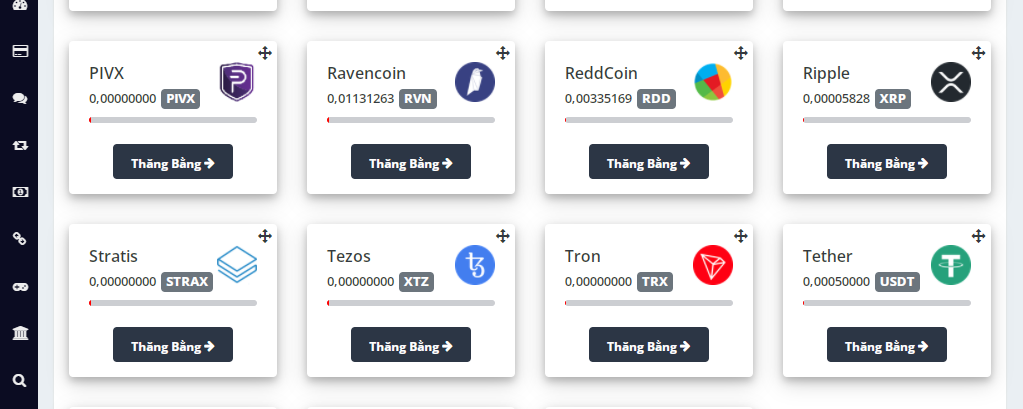Click the Tron coin logo
The width and height of the screenshot is (1023, 409).
[x=713, y=265]
